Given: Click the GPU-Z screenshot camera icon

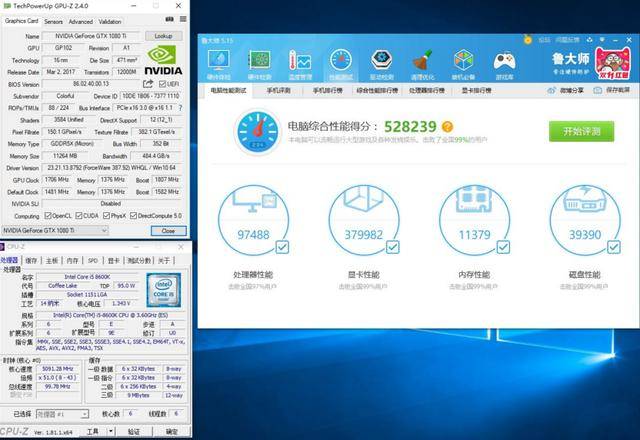Looking at the screenshot, I should tap(169, 19).
